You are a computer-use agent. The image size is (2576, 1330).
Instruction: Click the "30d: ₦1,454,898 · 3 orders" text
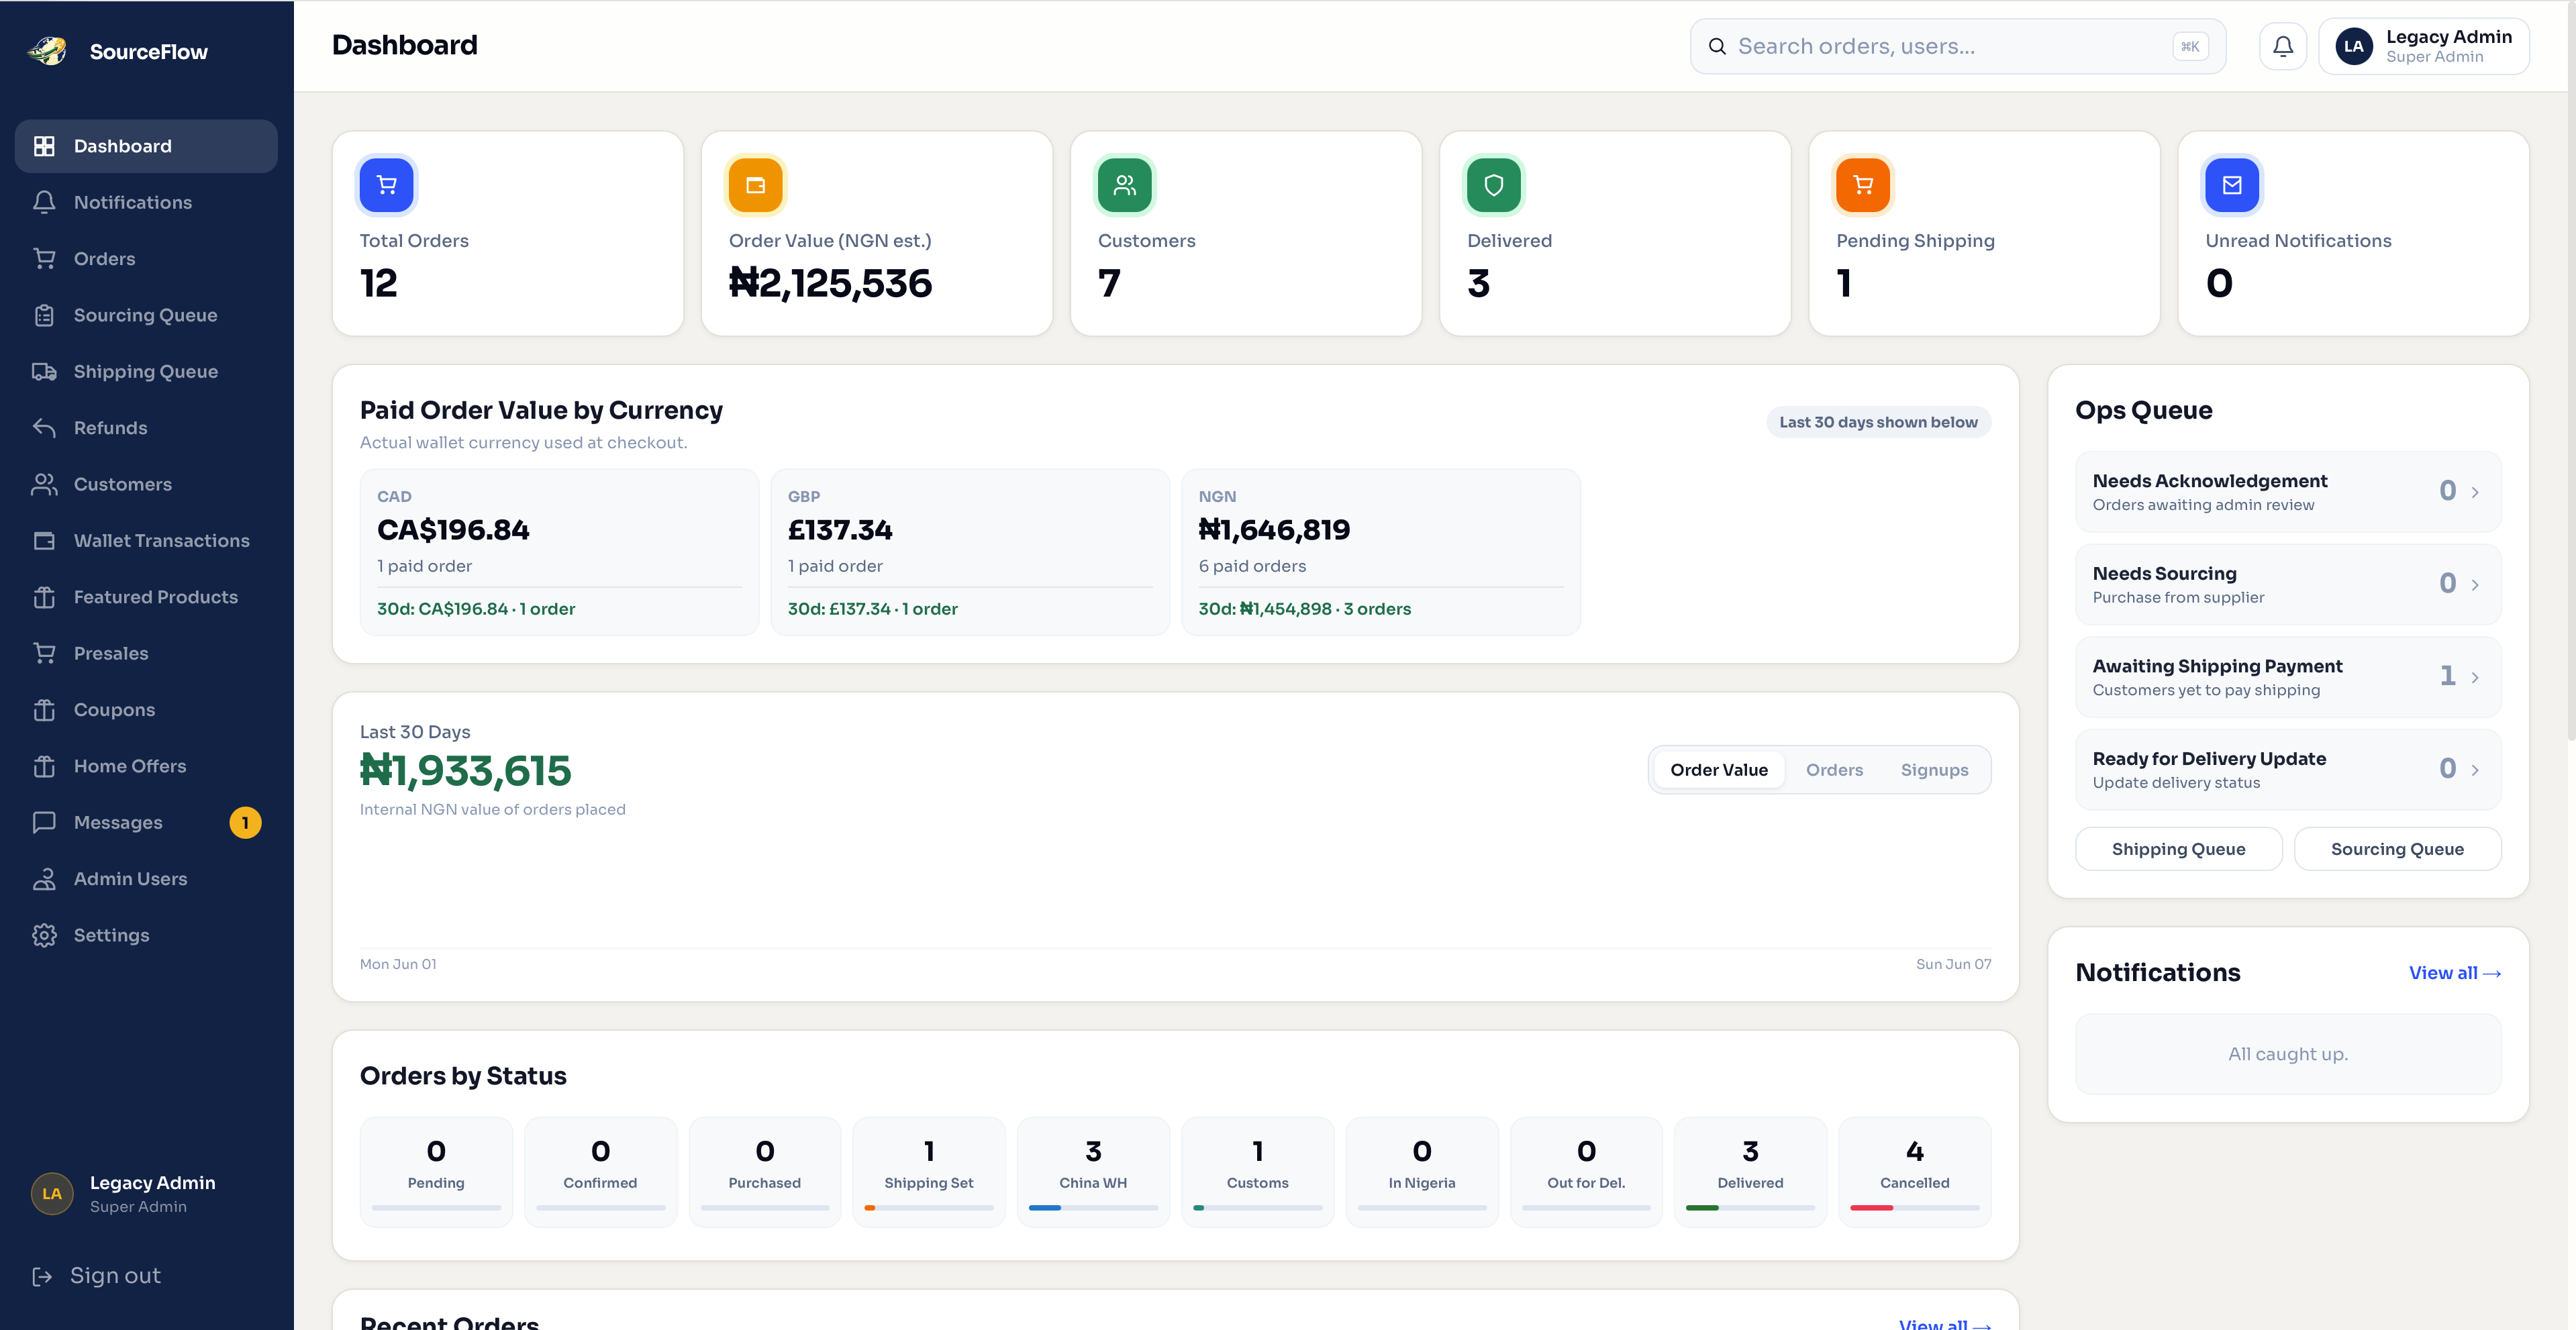click(1304, 609)
